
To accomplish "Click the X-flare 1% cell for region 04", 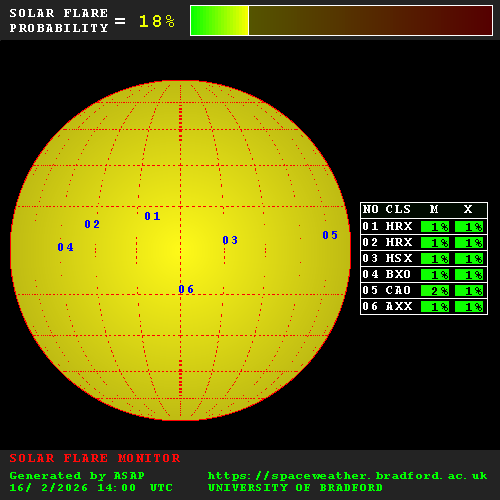I will point(469,275).
